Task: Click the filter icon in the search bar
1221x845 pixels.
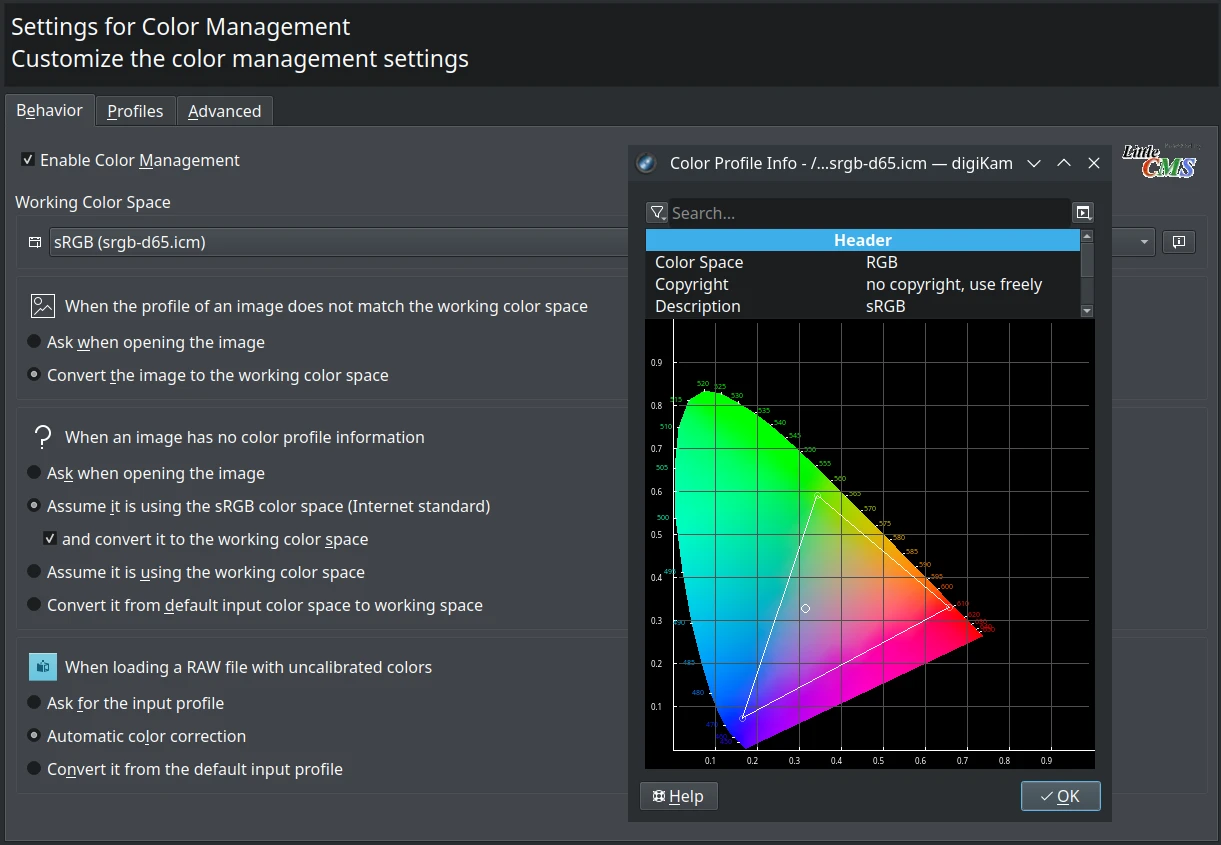Action: 657,212
